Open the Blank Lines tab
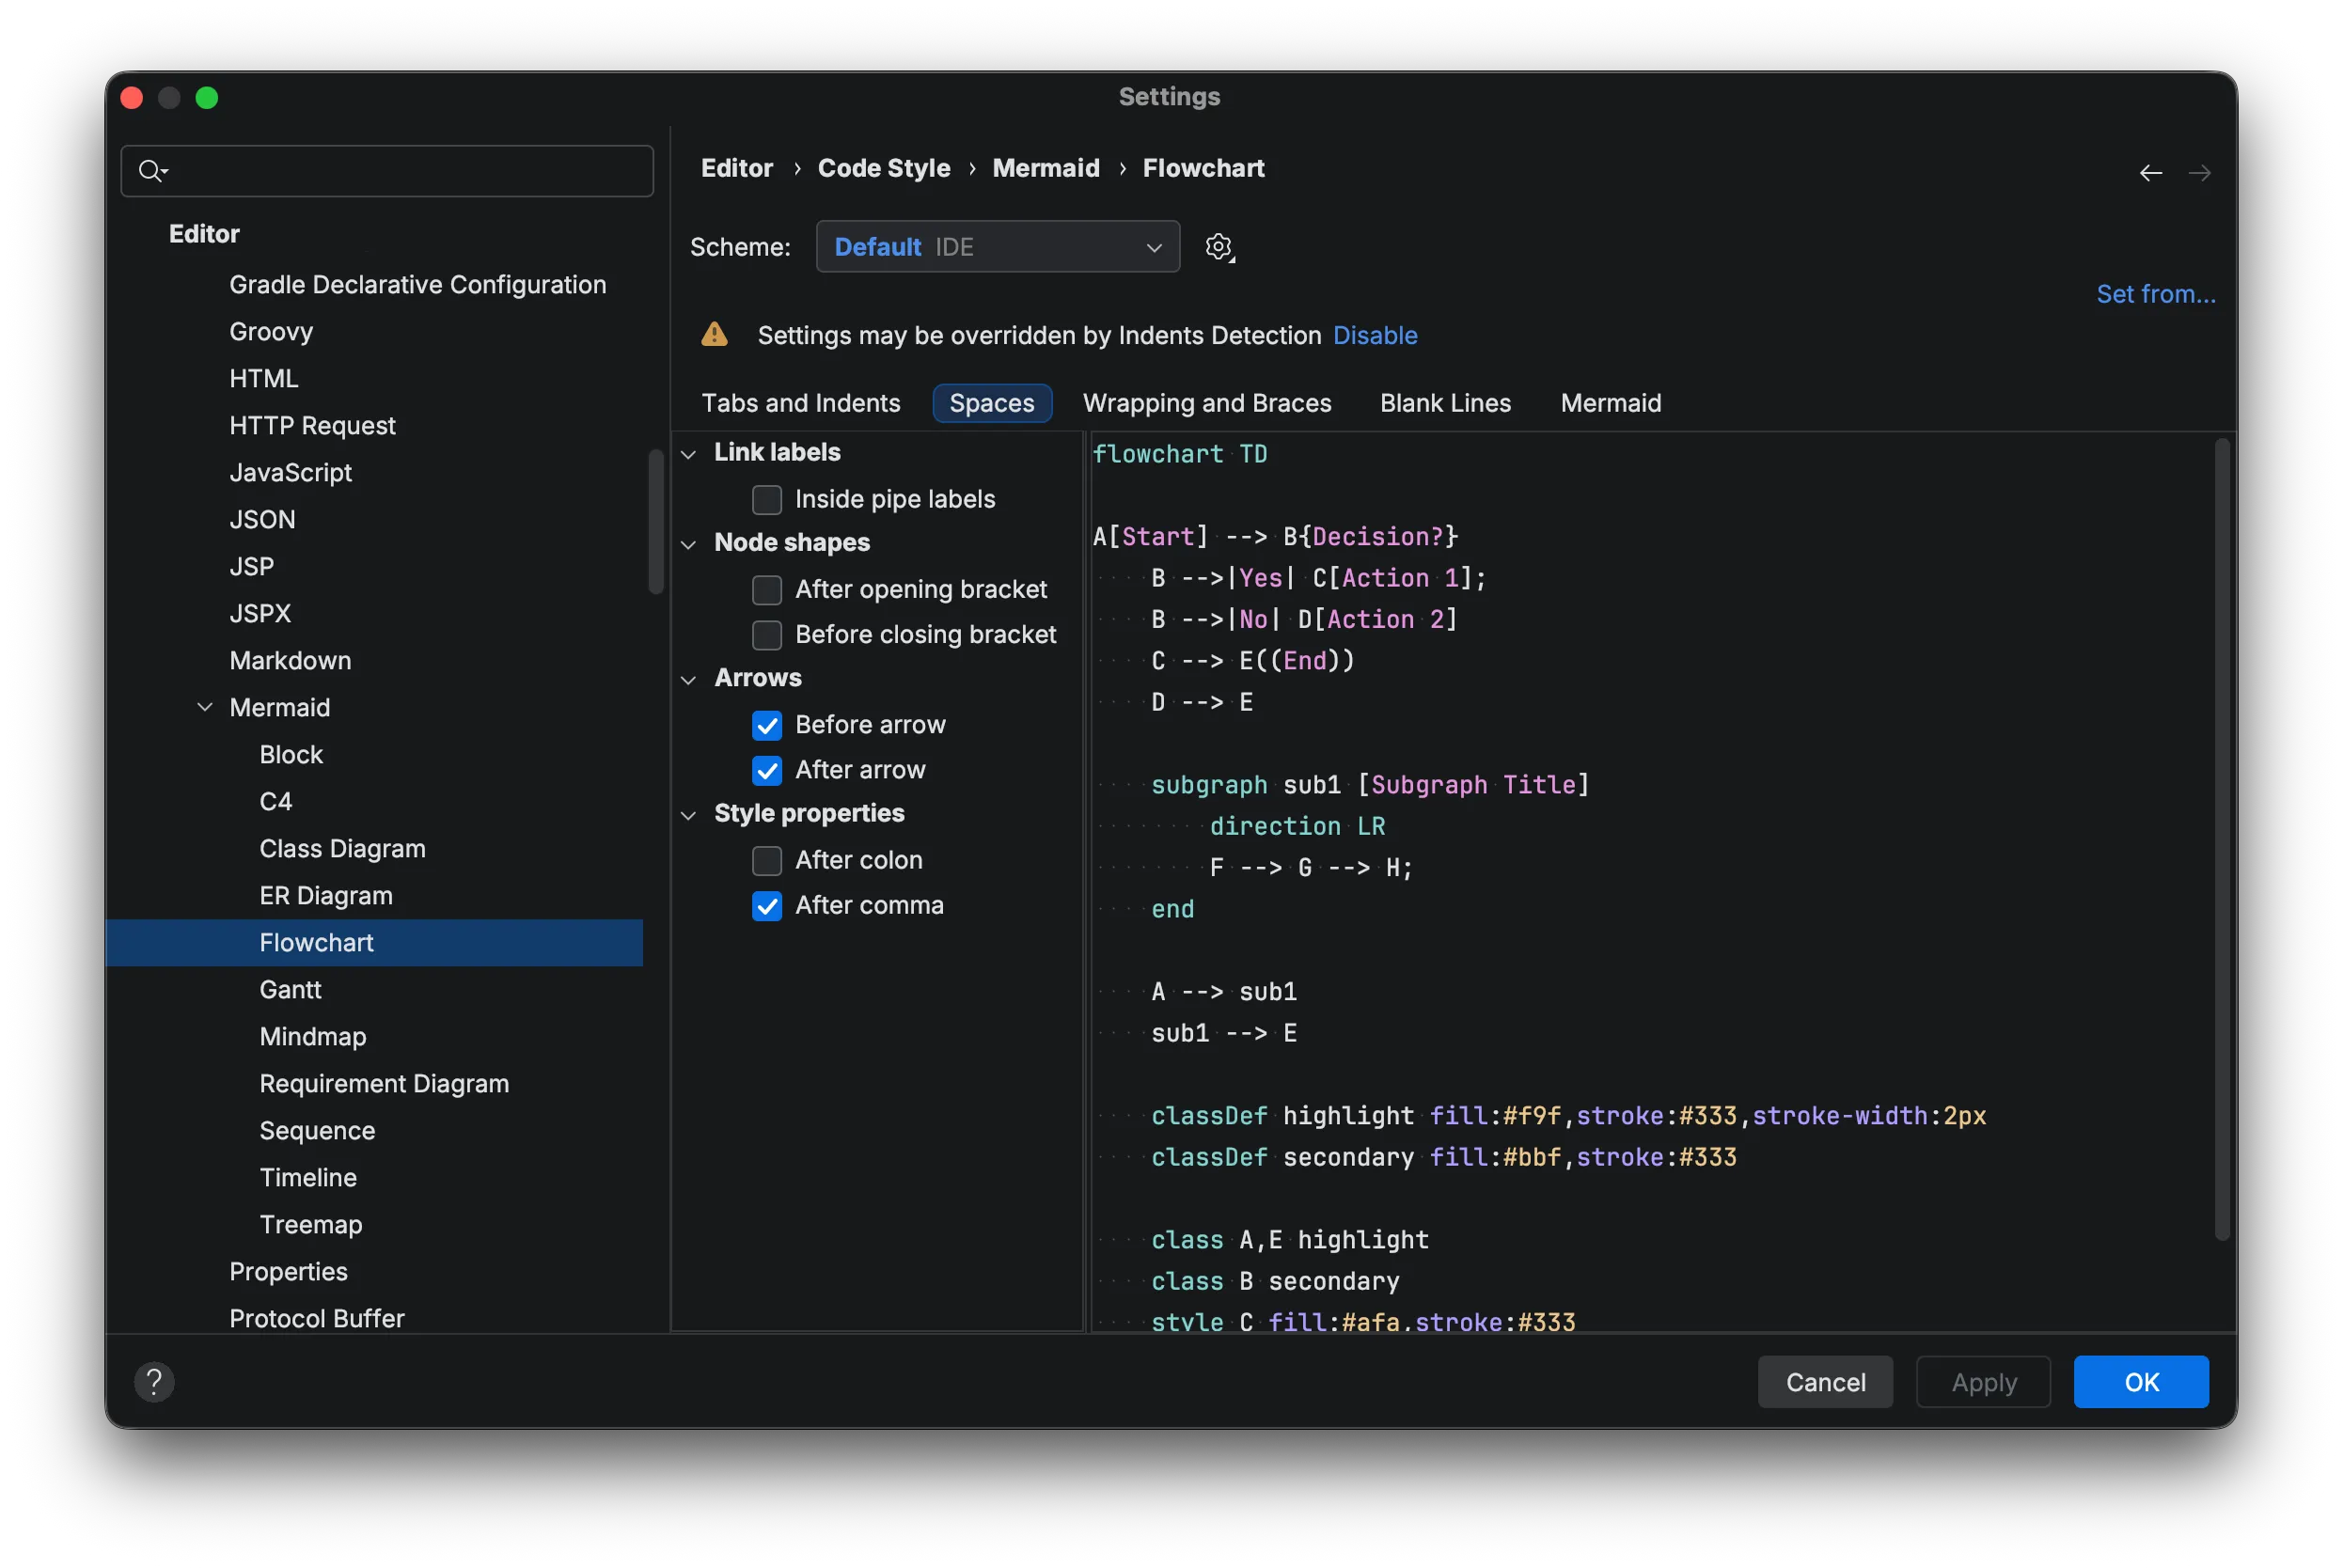The height and width of the screenshot is (1568, 2343). coord(1445,403)
